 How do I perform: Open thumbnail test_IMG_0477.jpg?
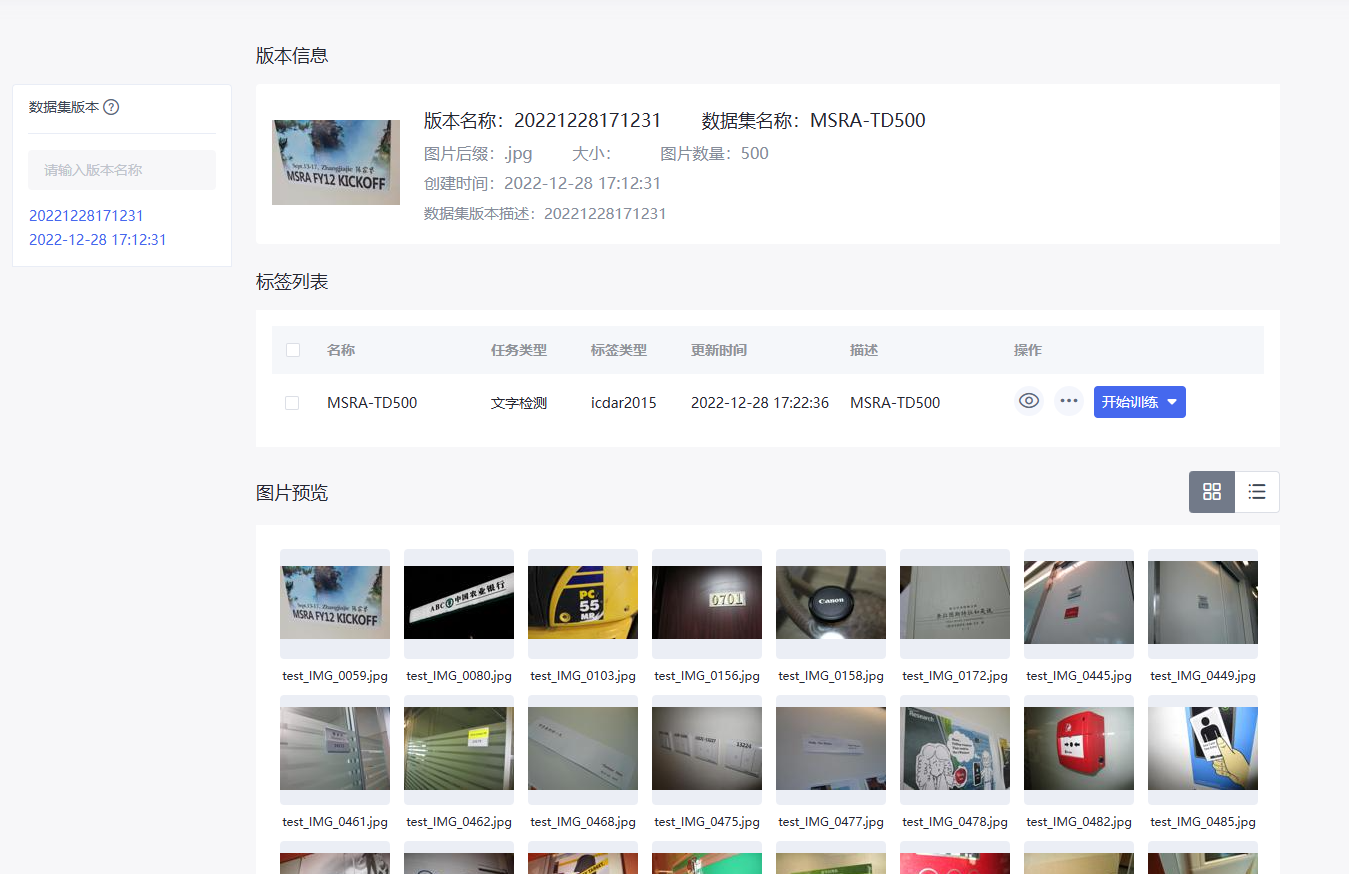[x=831, y=749]
